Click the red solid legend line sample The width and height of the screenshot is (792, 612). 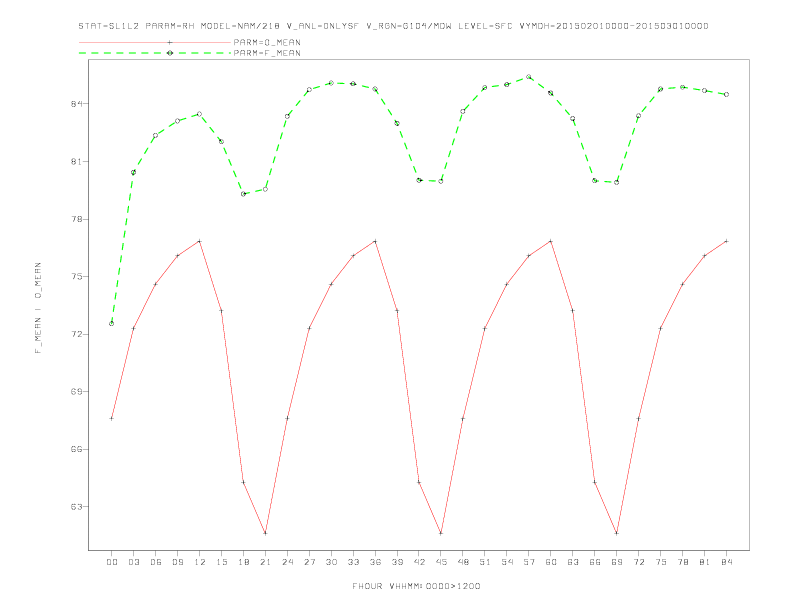click(x=155, y=42)
